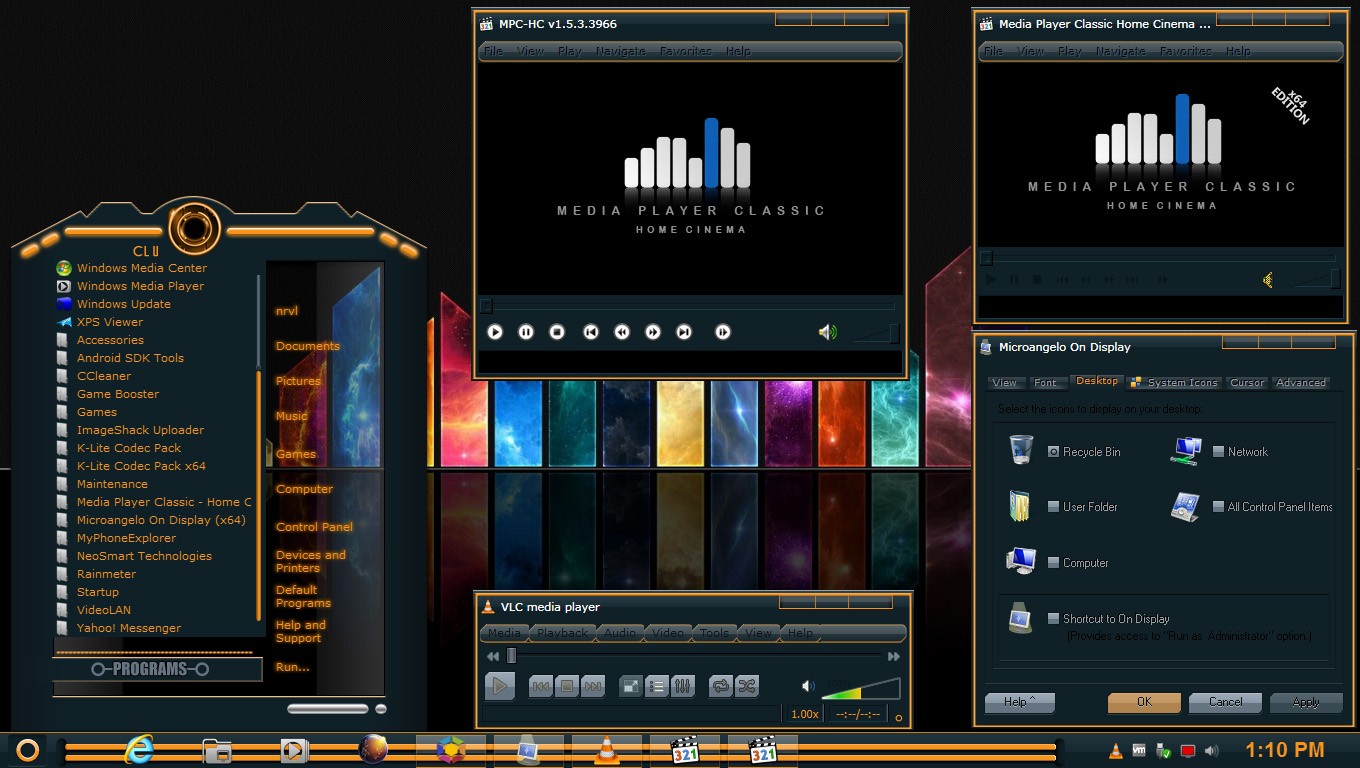Image resolution: width=1360 pixels, height=768 pixels.
Task: Toggle VLC loop mode
Action: [720, 686]
